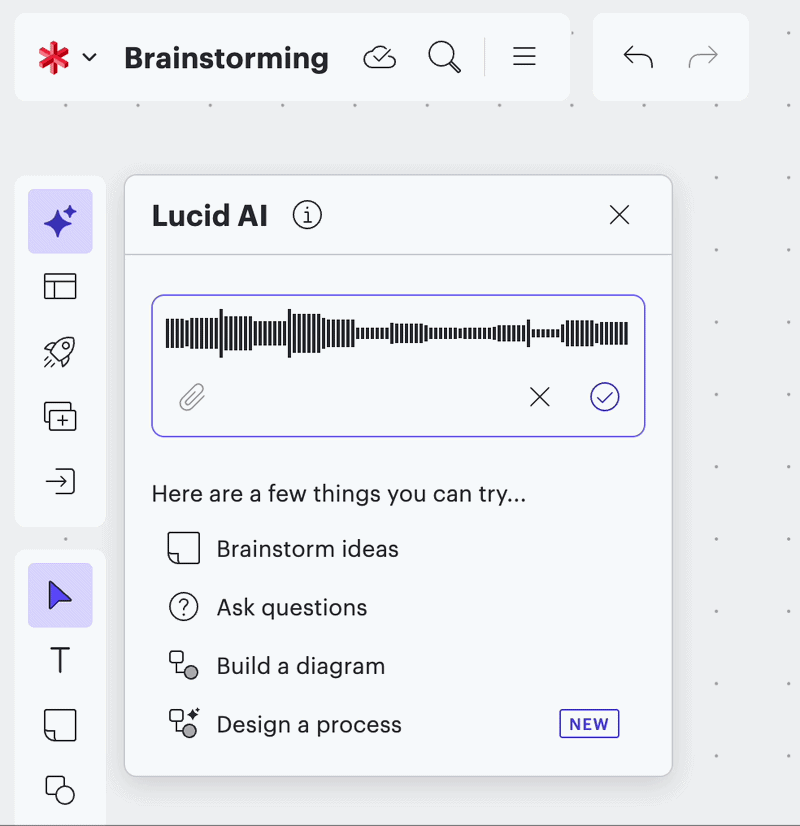
Task: Open the rocket quick-start tool
Action: [60, 351]
